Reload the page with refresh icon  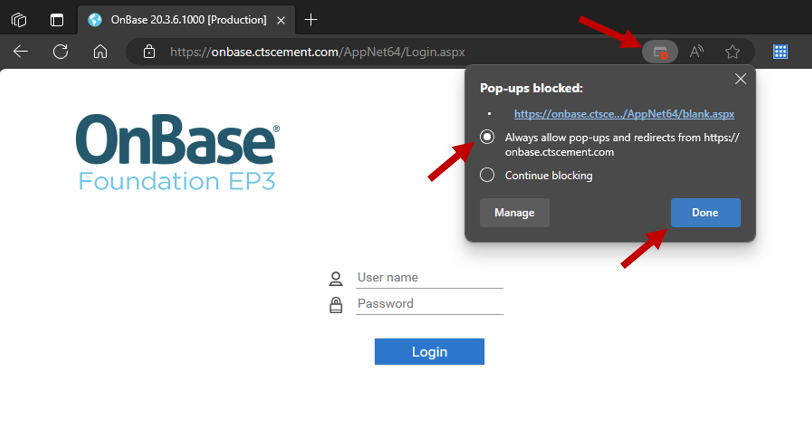pyautogui.click(x=61, y=51)
